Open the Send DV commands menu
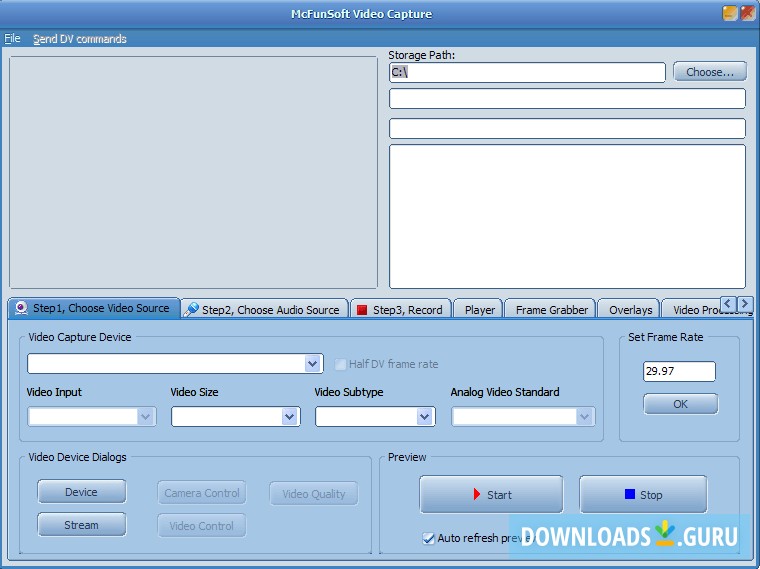The image size is (760, 569). tap(79, 39)
